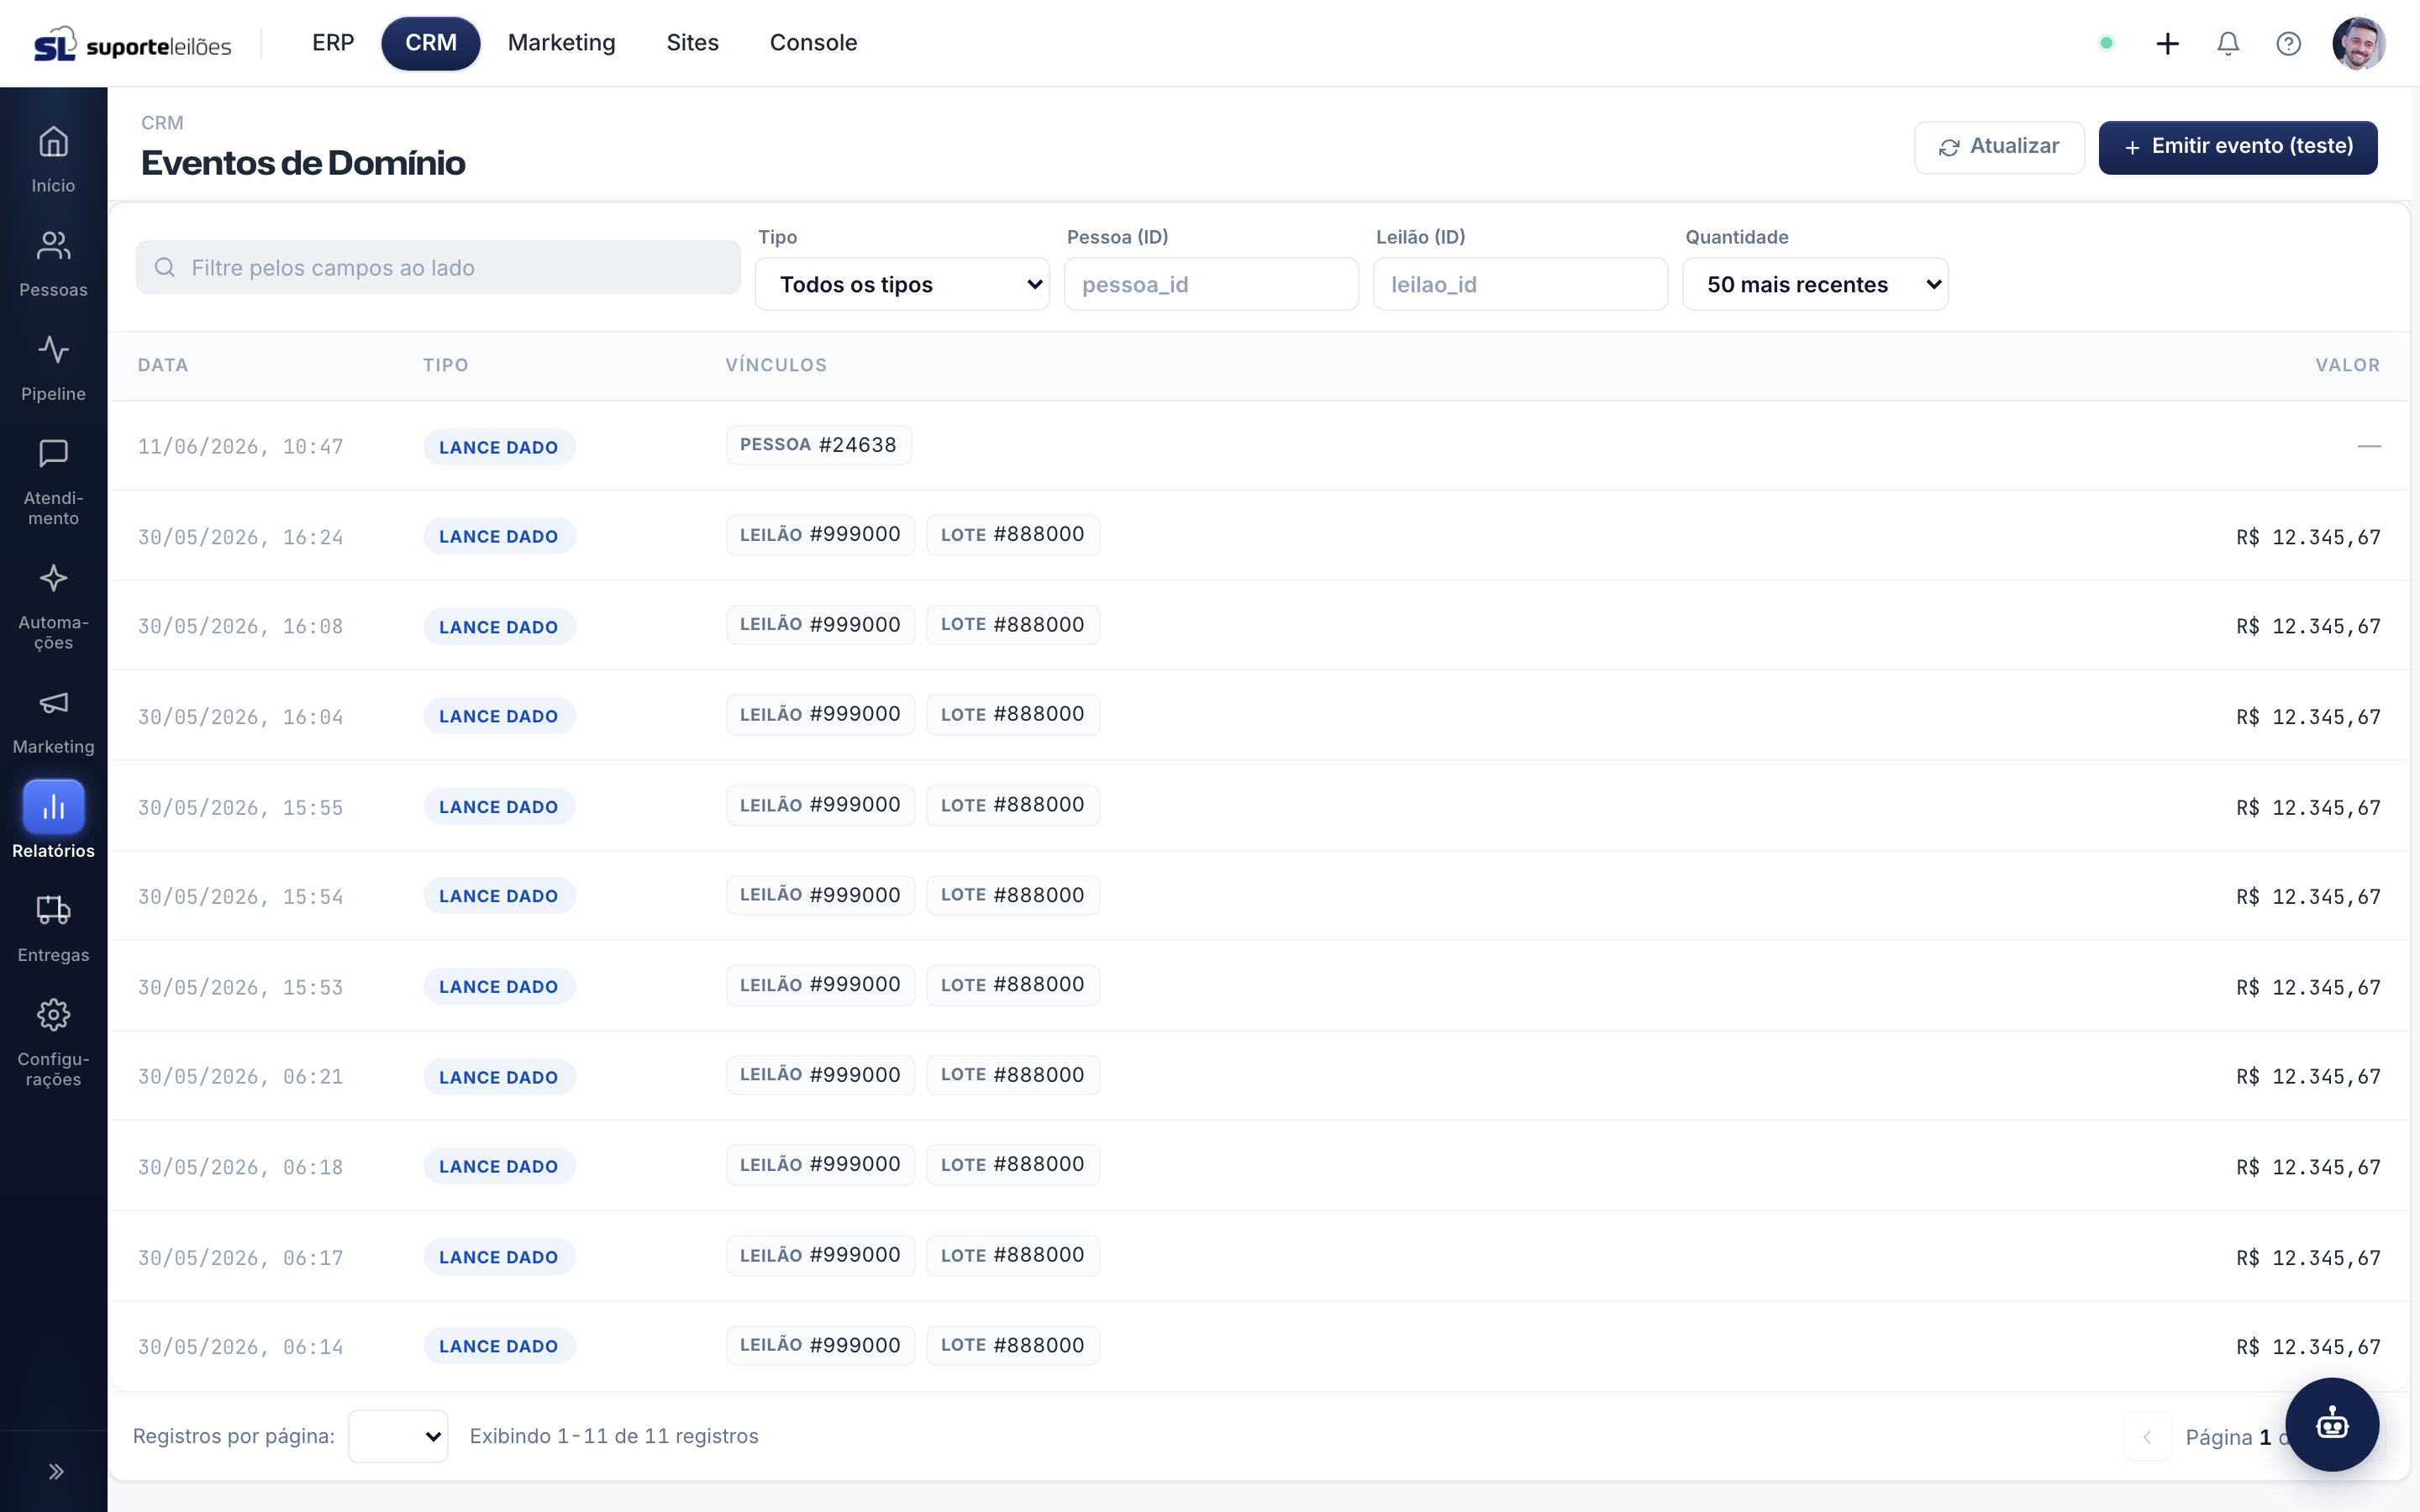Click the CRM breadcrumb link
This screenshot has width=2420, height=1512.
tap(162, 123)
